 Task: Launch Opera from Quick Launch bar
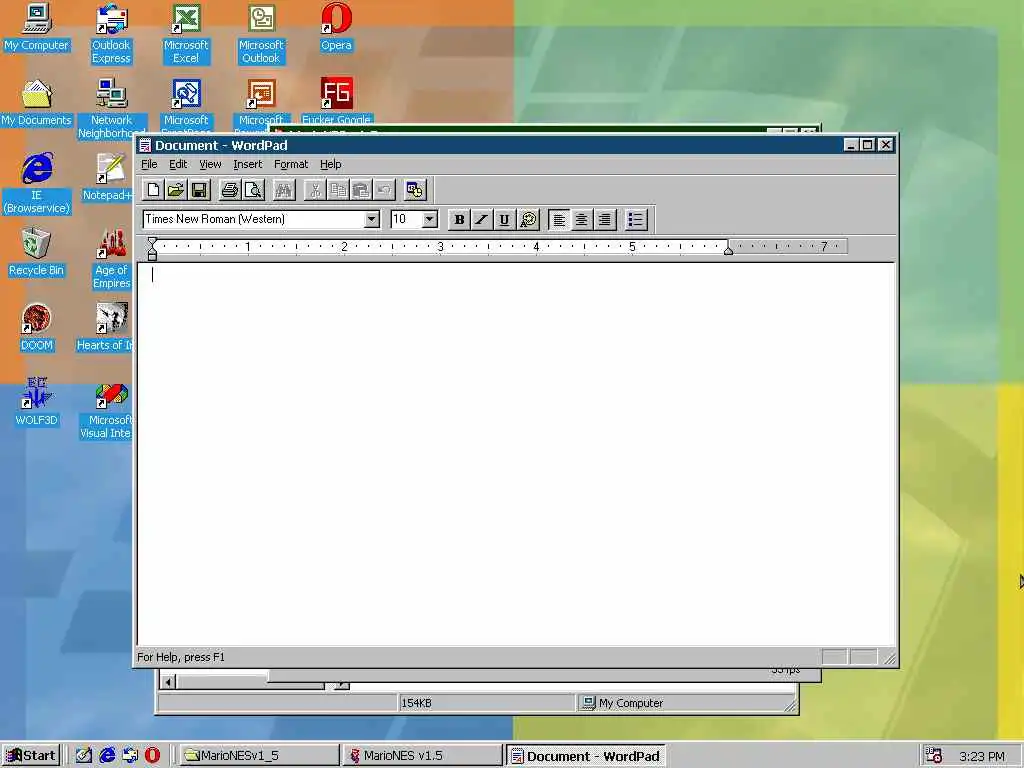click(x=152, y=756)
